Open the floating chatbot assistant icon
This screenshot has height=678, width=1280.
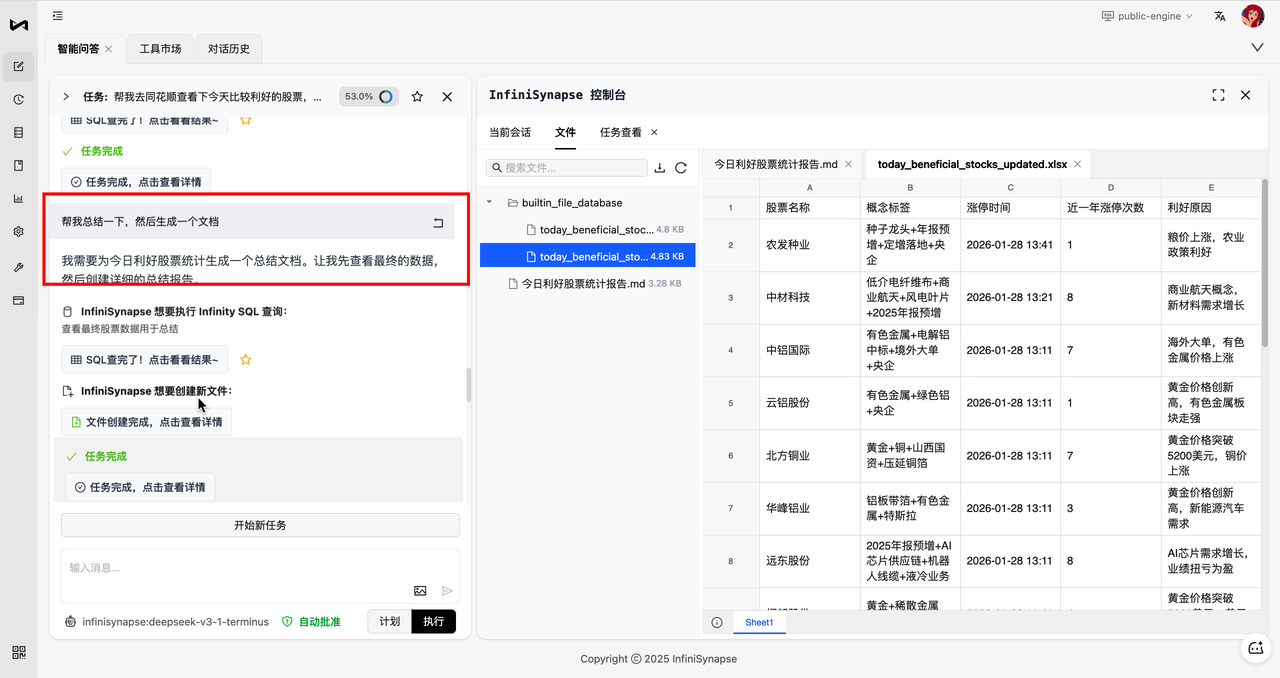point(1256,648)
